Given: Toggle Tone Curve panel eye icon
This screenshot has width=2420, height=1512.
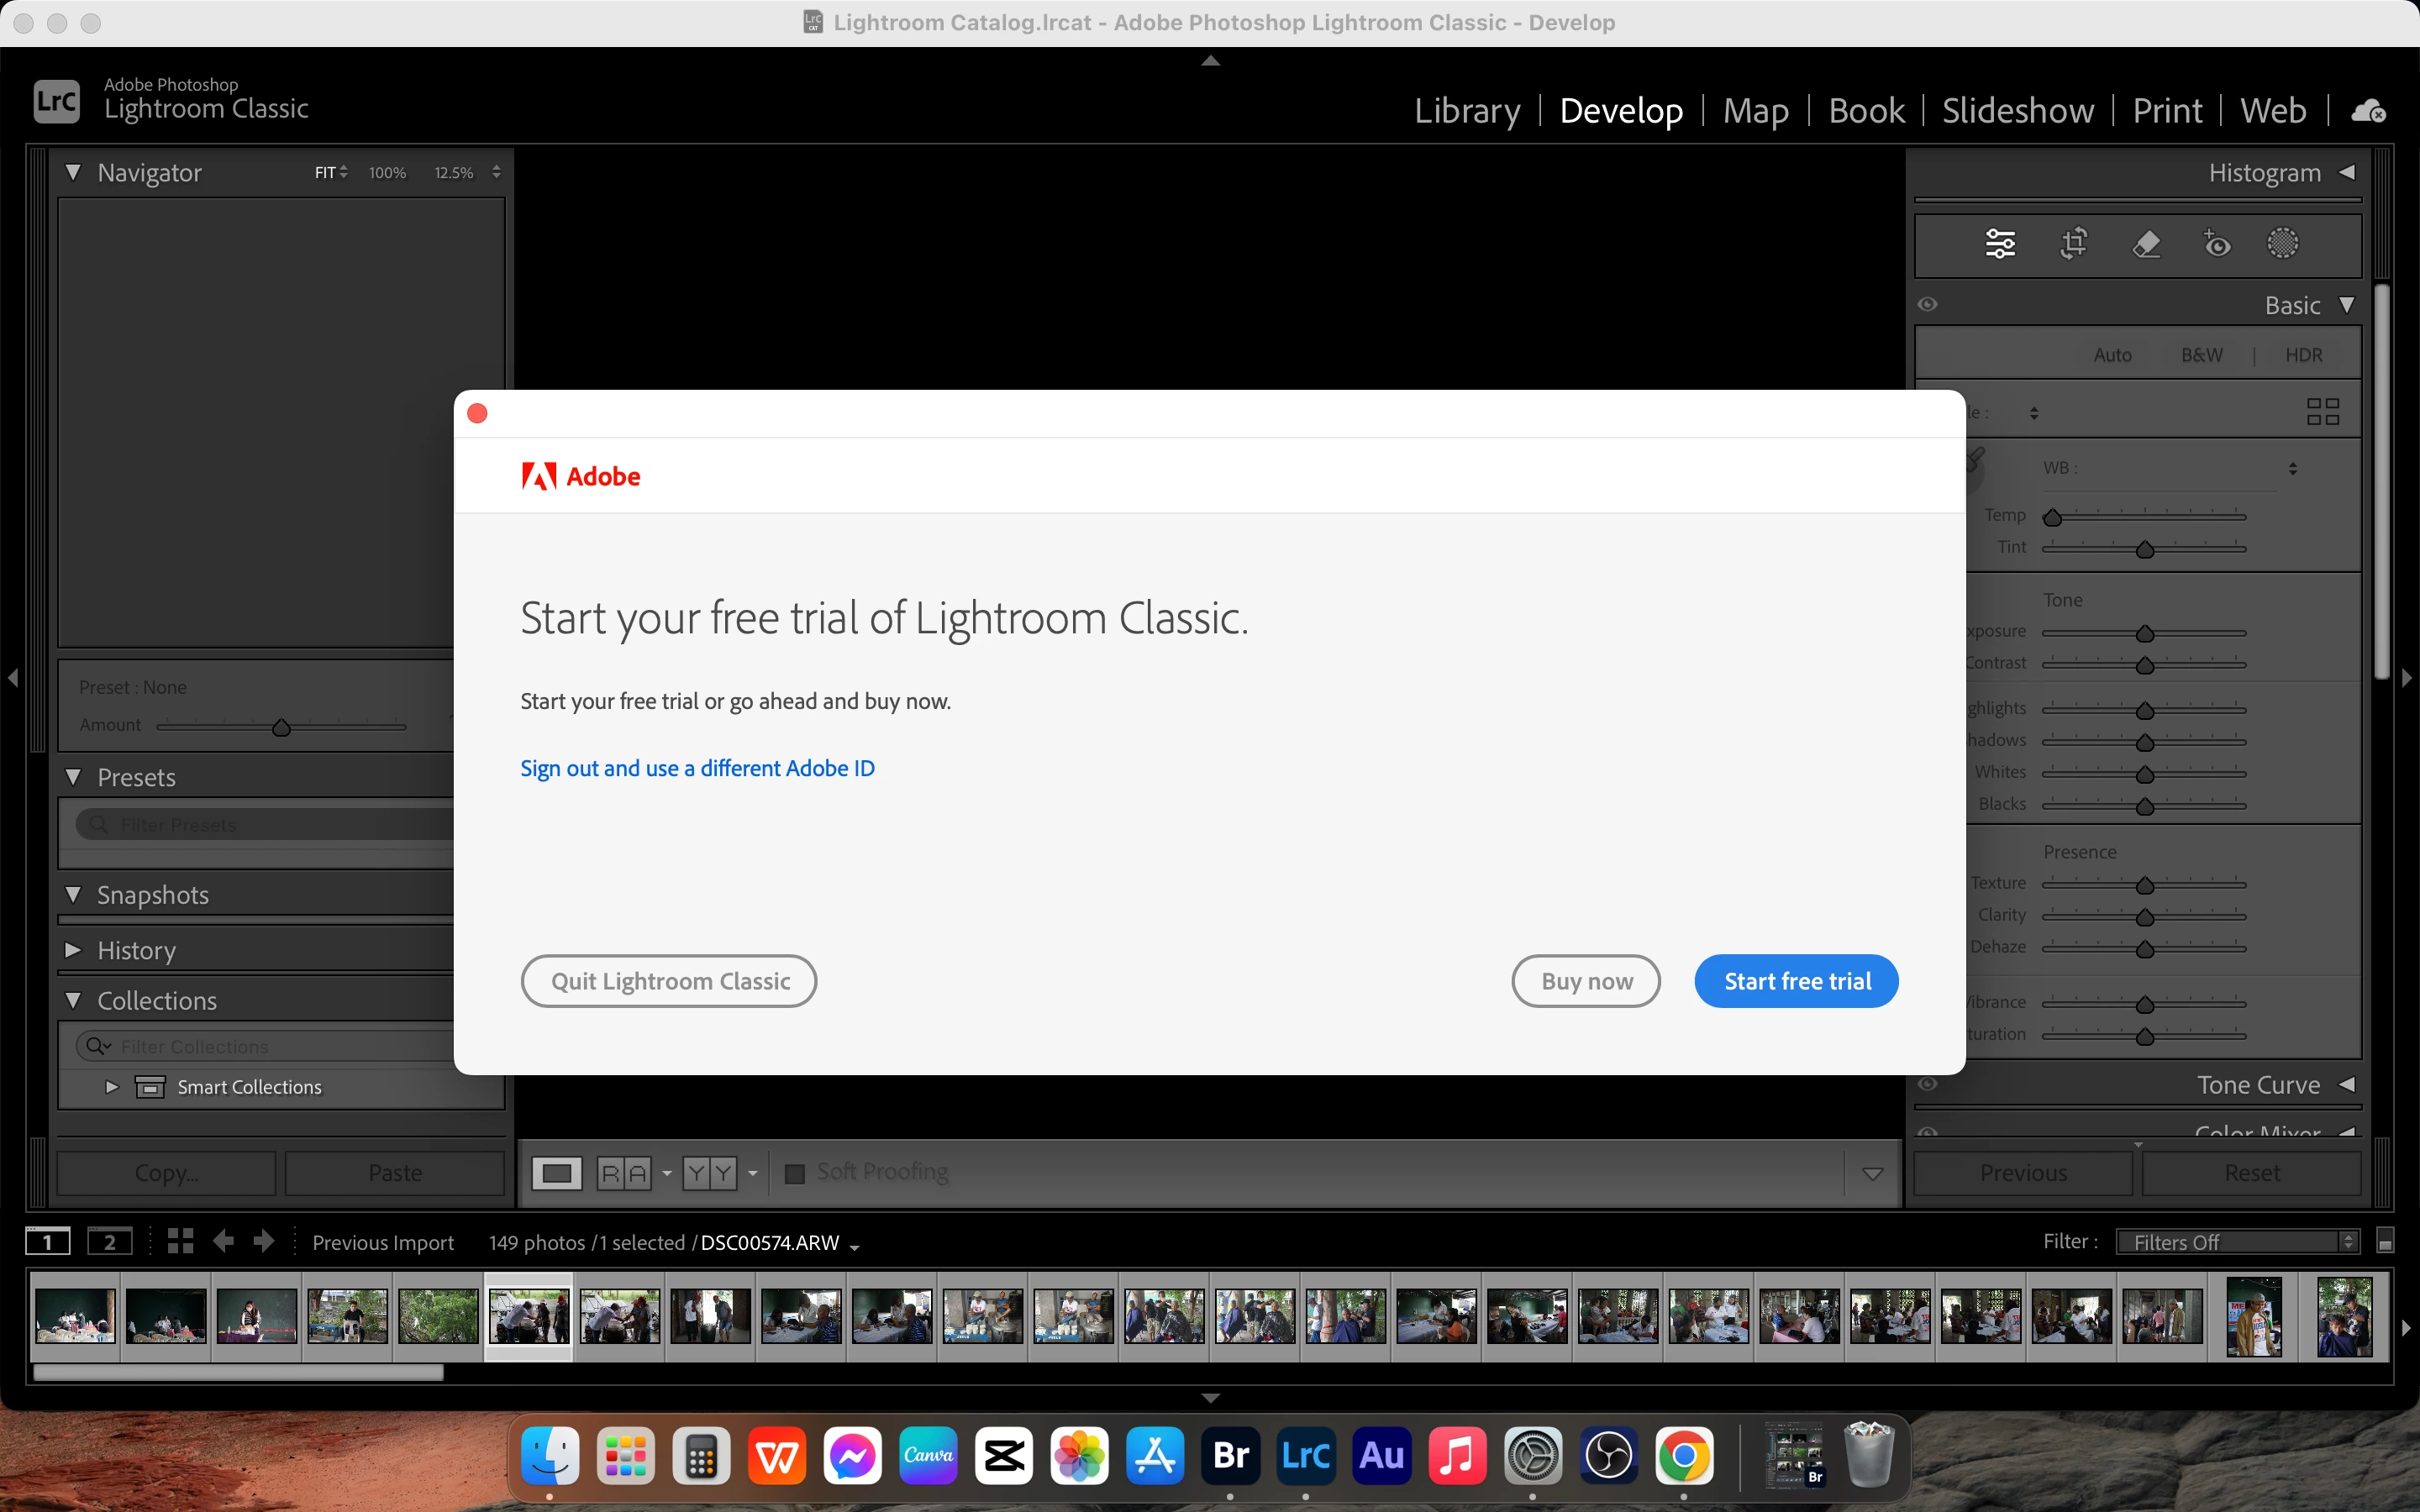Looking at the screenshot, I should tap(1928, 1084).
